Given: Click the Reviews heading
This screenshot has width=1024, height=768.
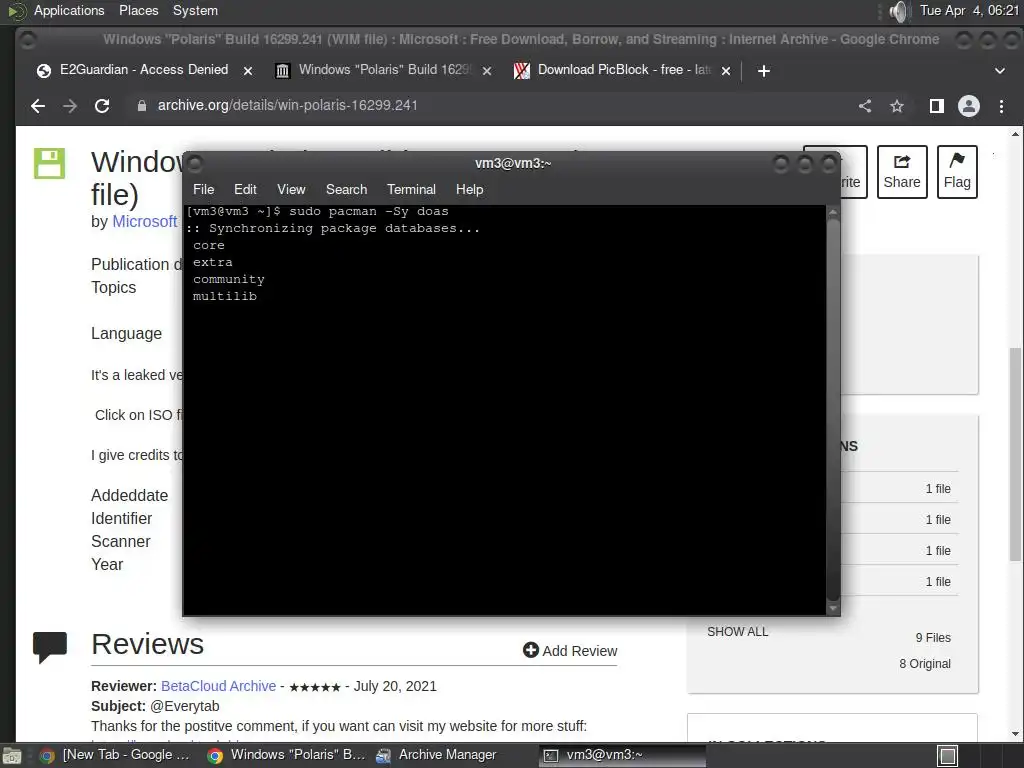Looking at the screenshot, I should point(148,644).
